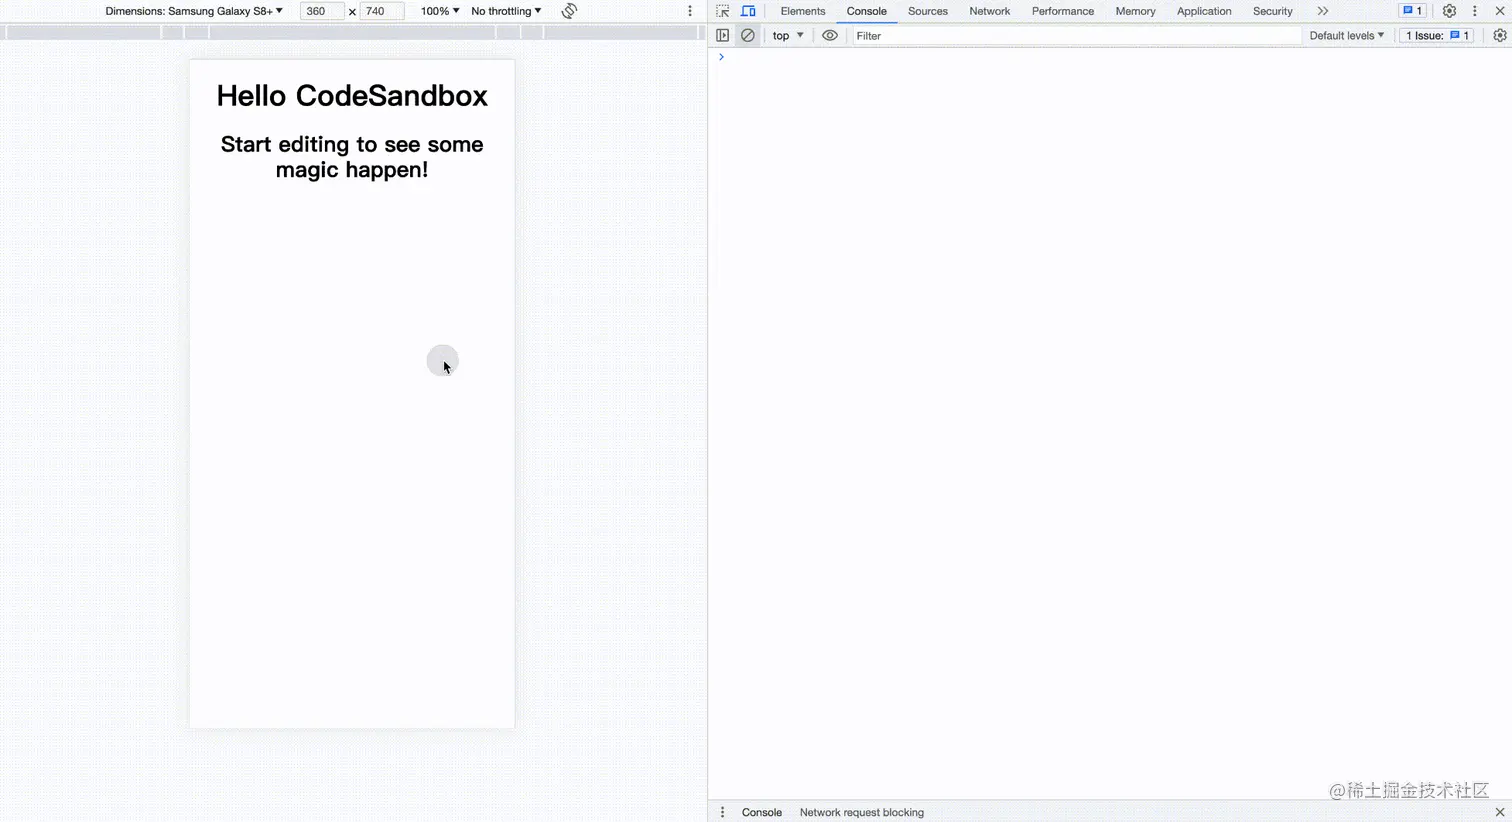This screenshot has height=822, width=1512.
Task: Open the Dimensions Samsung Galaxy S8+ dropdown
Action: coord(194,11)
